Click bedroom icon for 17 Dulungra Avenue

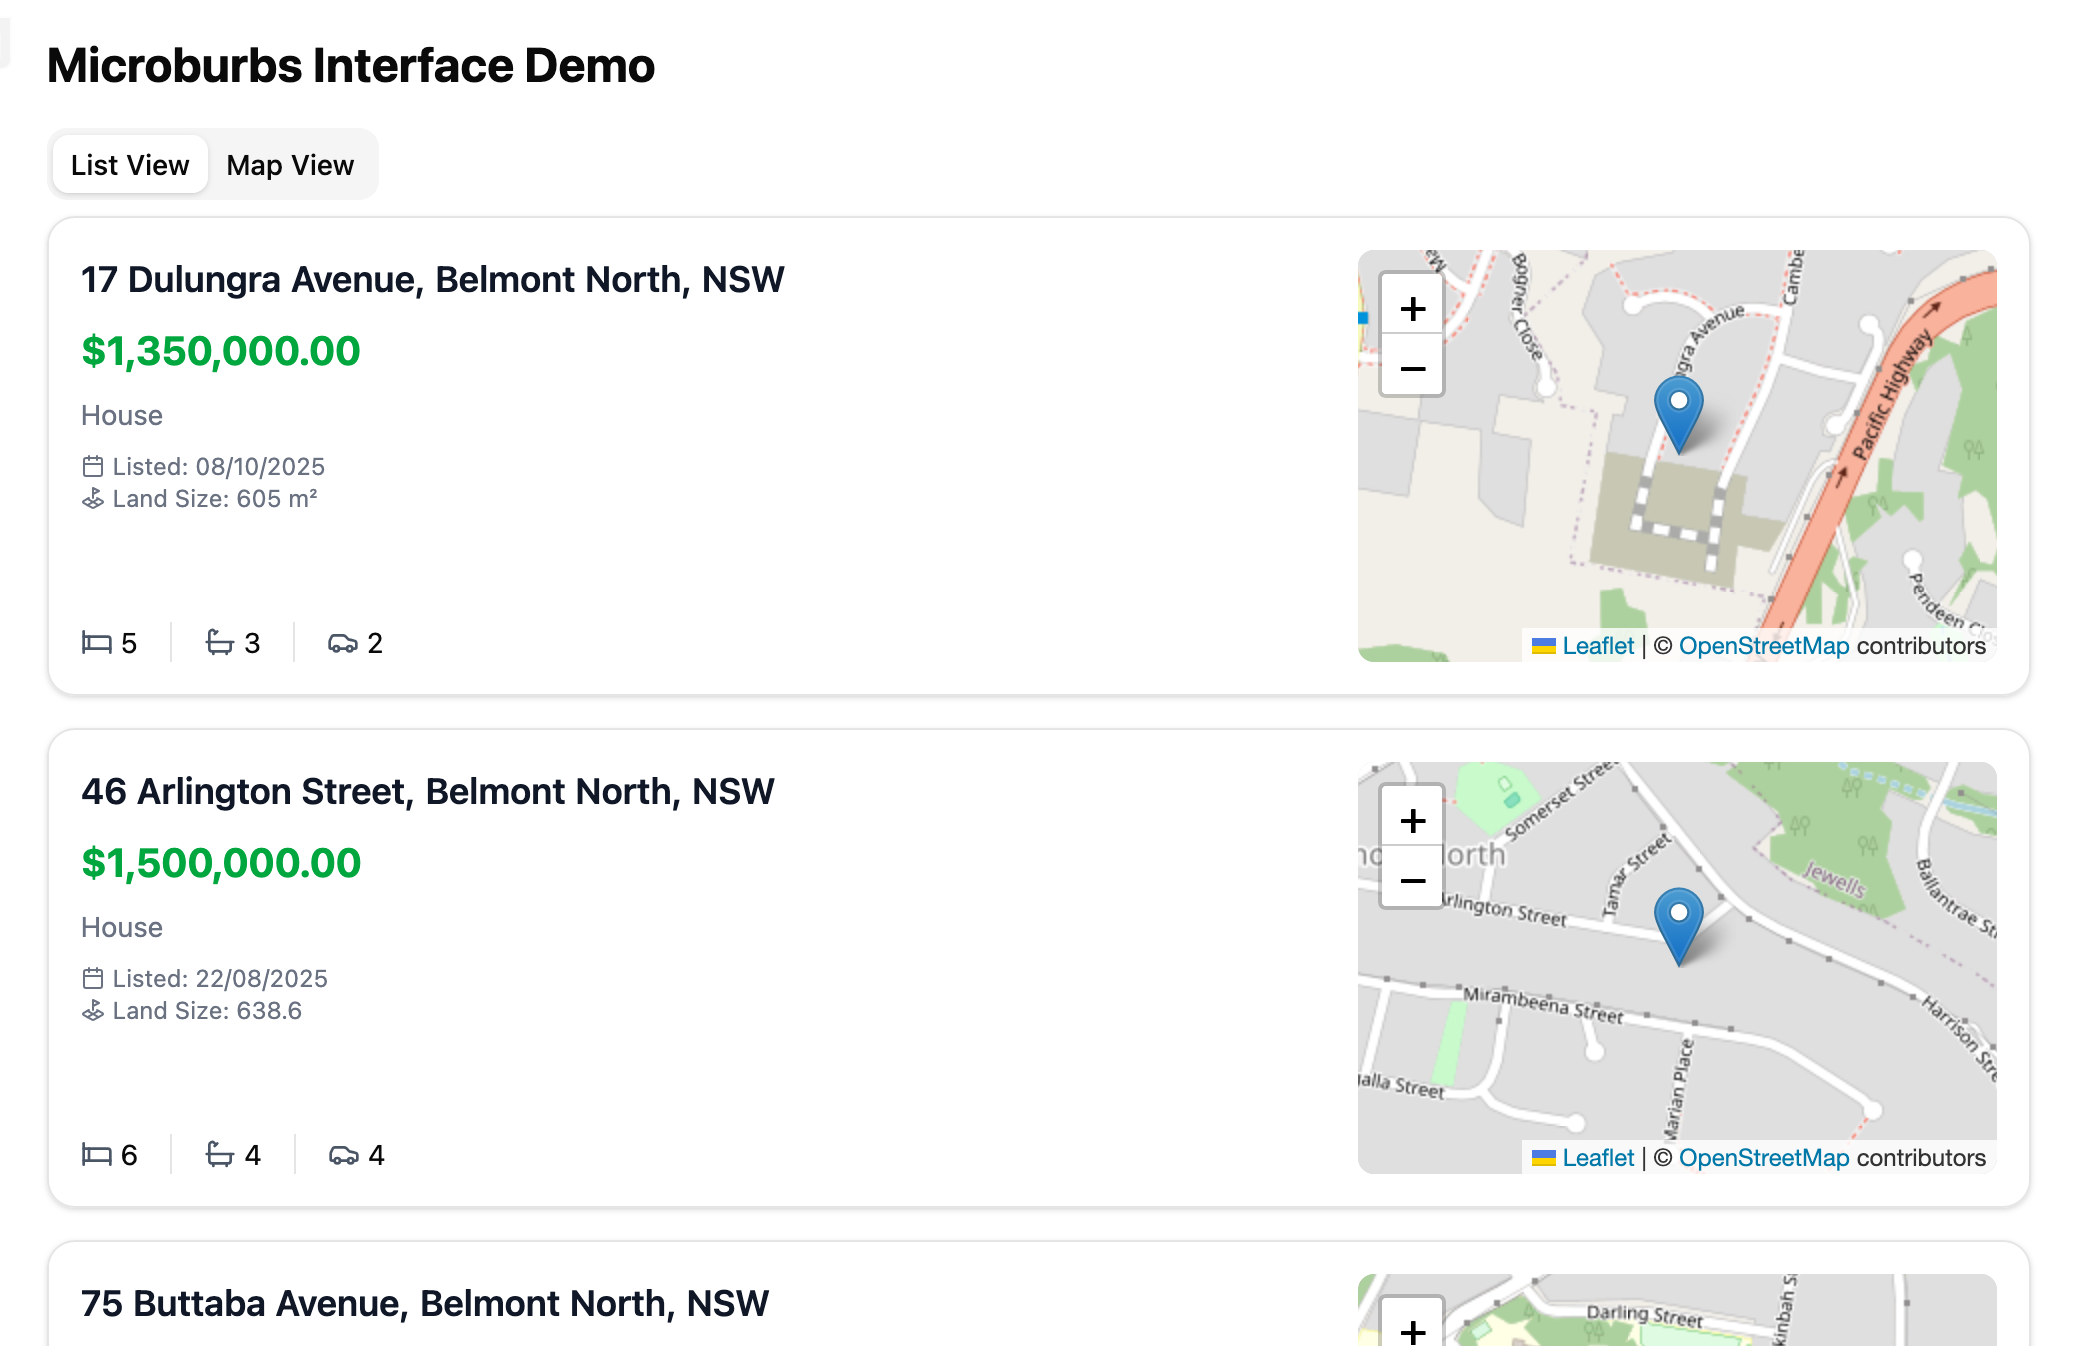click(x=97, y=642)
